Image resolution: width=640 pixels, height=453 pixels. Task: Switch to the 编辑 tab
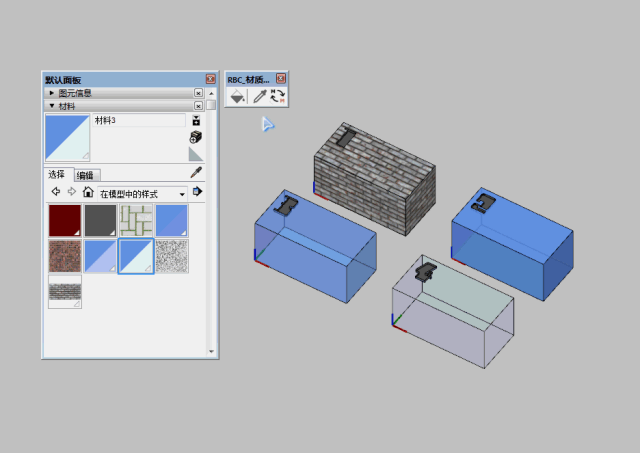click(85, 175)
